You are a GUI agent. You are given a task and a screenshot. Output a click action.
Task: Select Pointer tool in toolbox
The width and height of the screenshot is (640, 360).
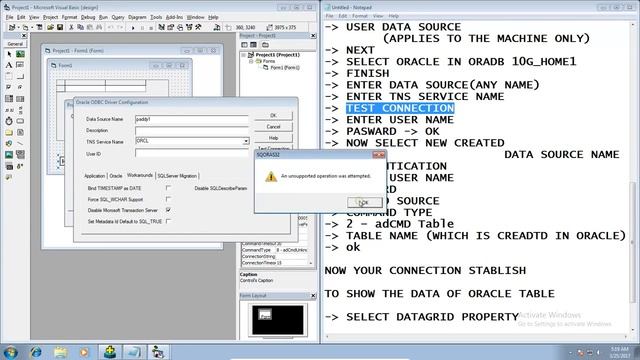(x=9, y=54)
